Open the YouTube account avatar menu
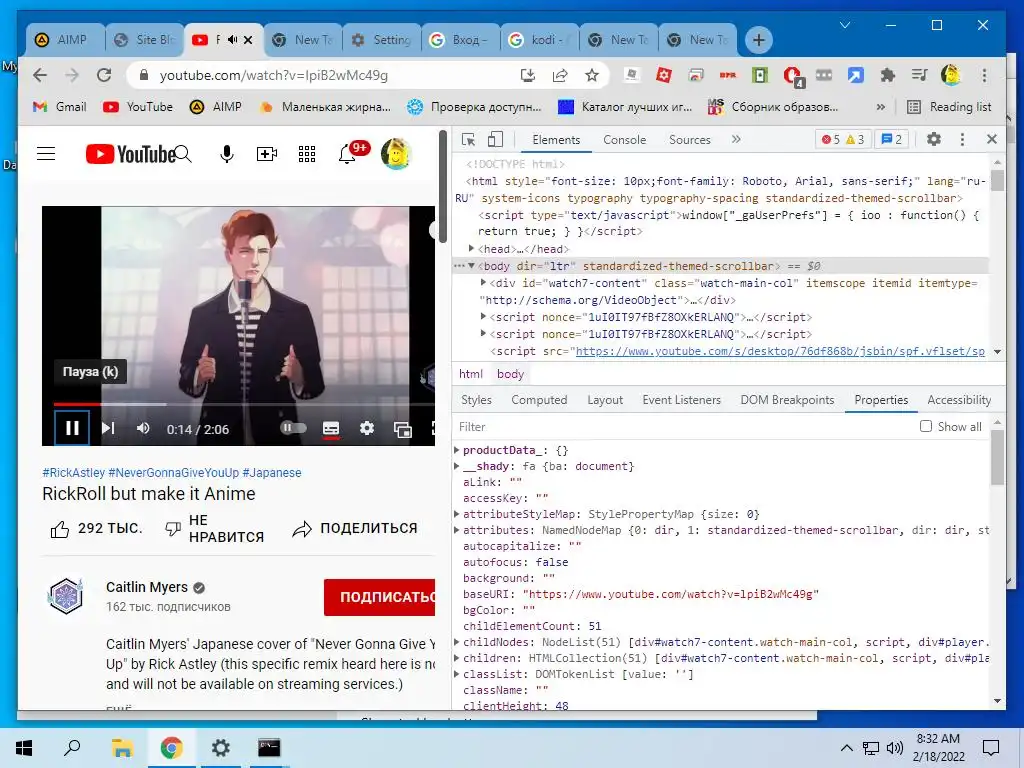The image size is (1024, 768). pyautogui.click(x=396, y=154)
